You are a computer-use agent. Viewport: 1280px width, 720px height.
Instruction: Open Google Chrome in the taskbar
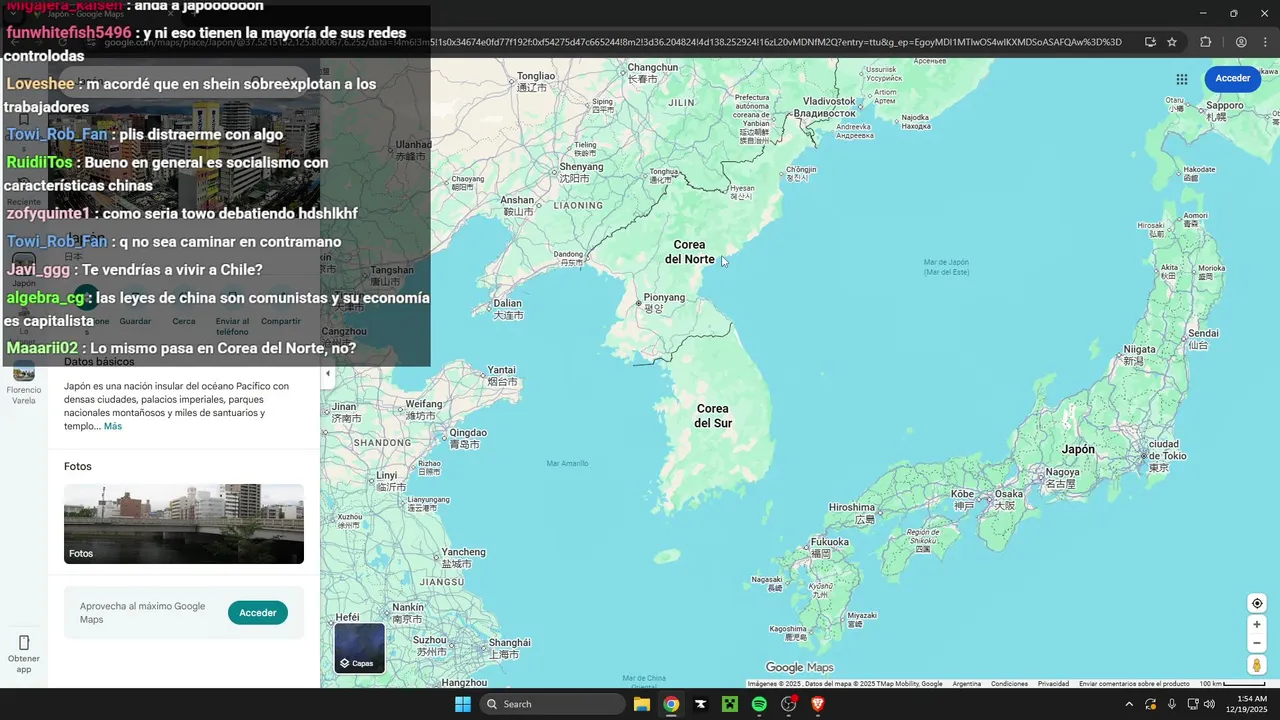pos(671,704)
